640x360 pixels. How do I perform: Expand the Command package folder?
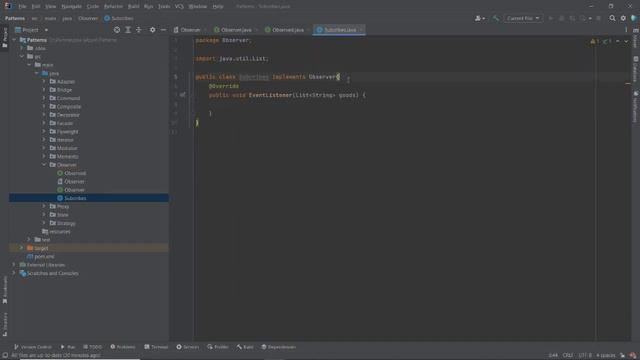44,98
